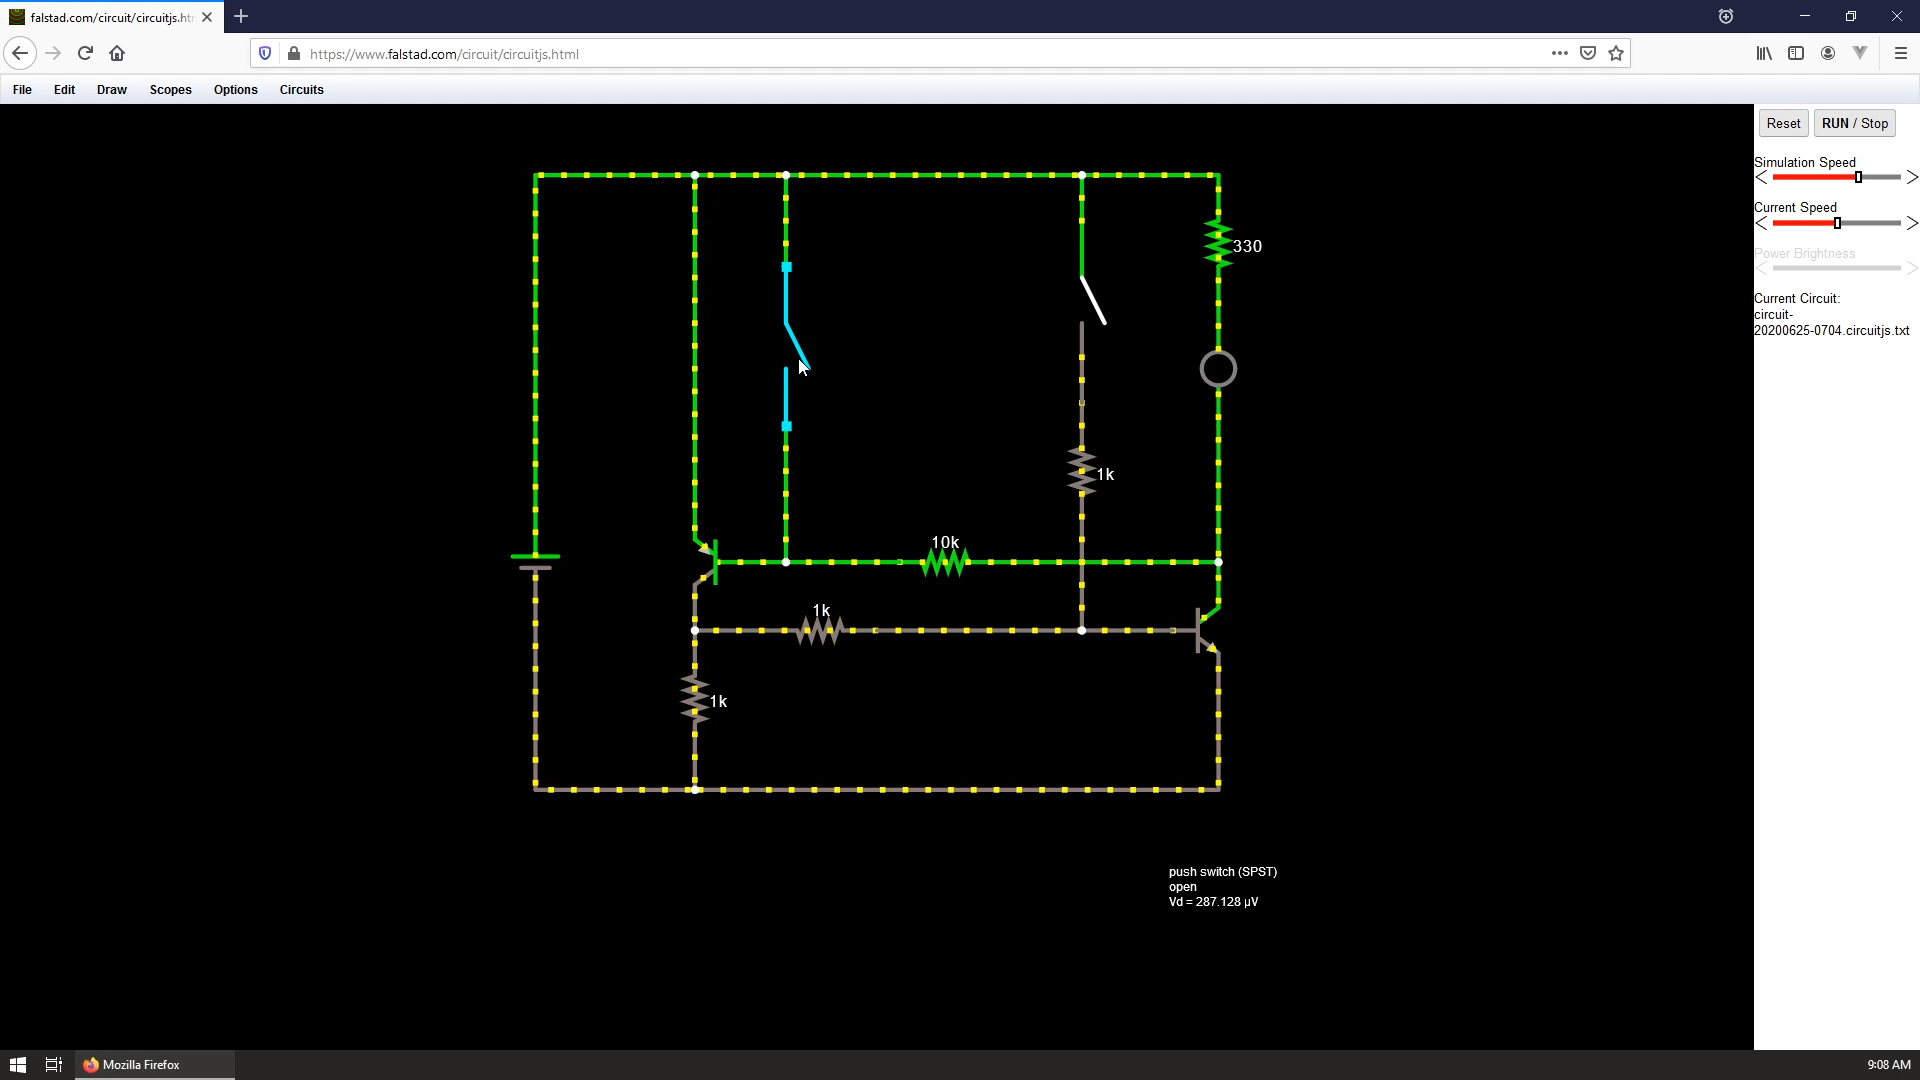The width and height of the screenshot is (1920, 1080).
Task: Click the File menu item
Action: tap(21, 88)
